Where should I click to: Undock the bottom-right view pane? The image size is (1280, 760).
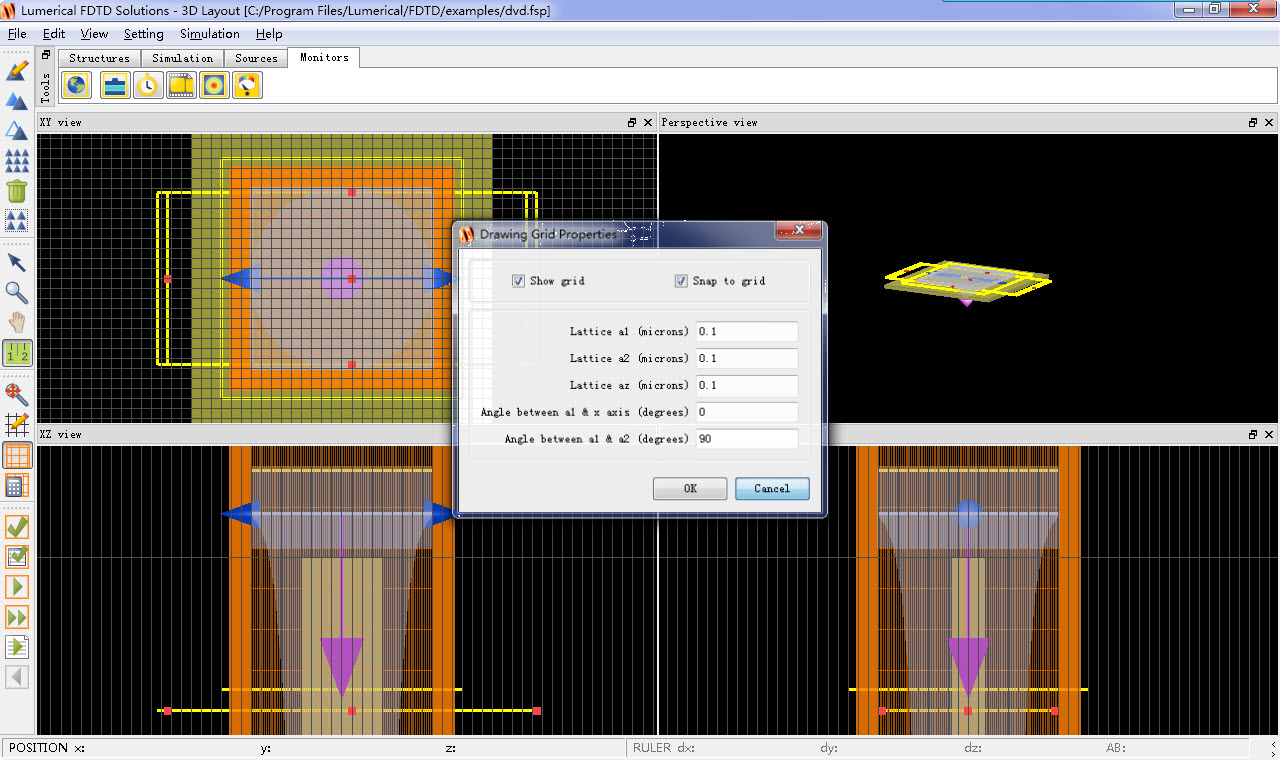pyautogui.click(x=1253, y=434)
